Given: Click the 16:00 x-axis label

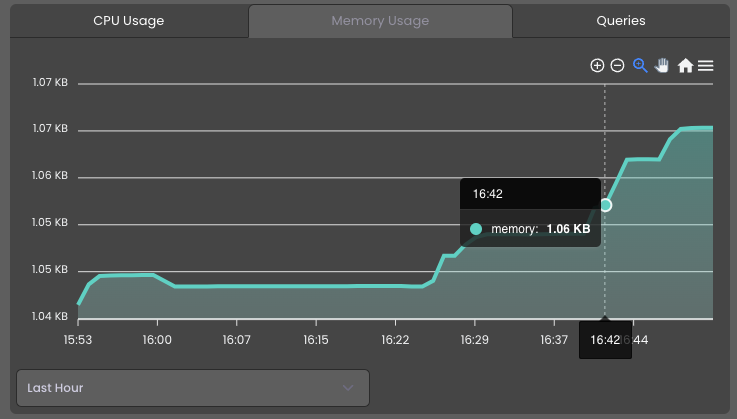Looking at the screenshot, I should pyautogui.click(x=157, y=340).
